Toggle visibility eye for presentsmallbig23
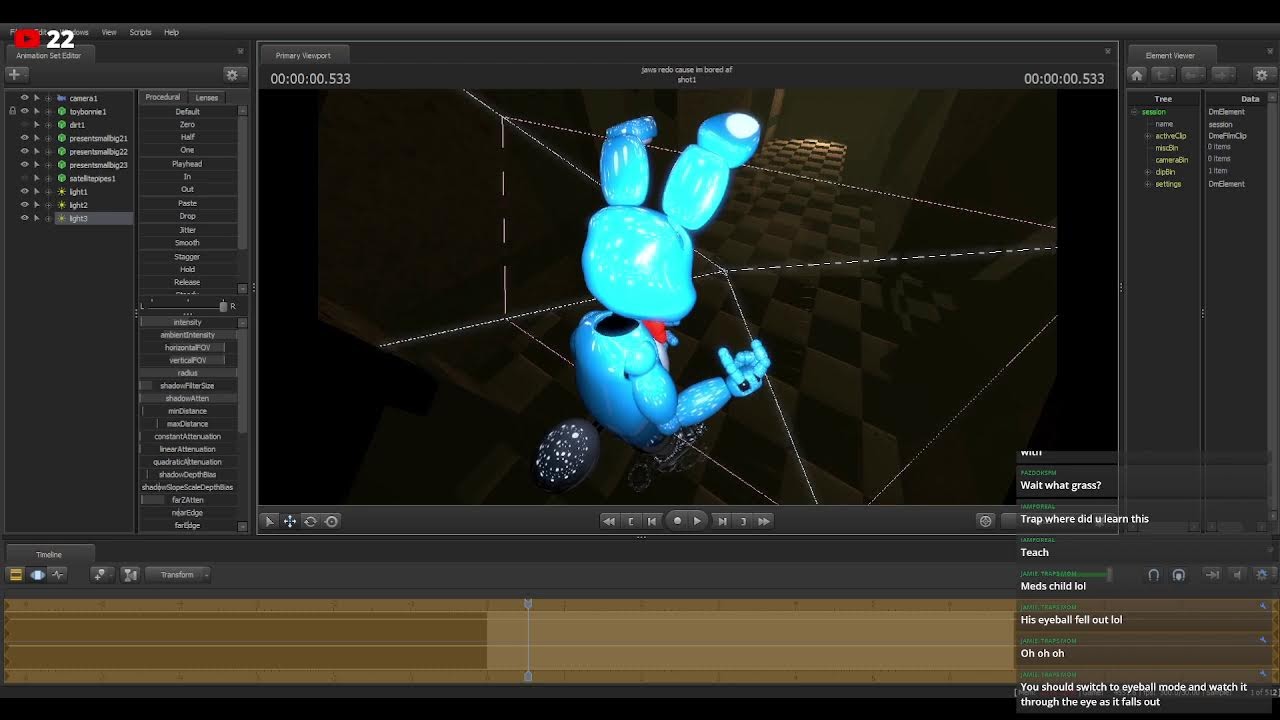The width and height of the screenshot is (1280, 720). pos(25,165)
